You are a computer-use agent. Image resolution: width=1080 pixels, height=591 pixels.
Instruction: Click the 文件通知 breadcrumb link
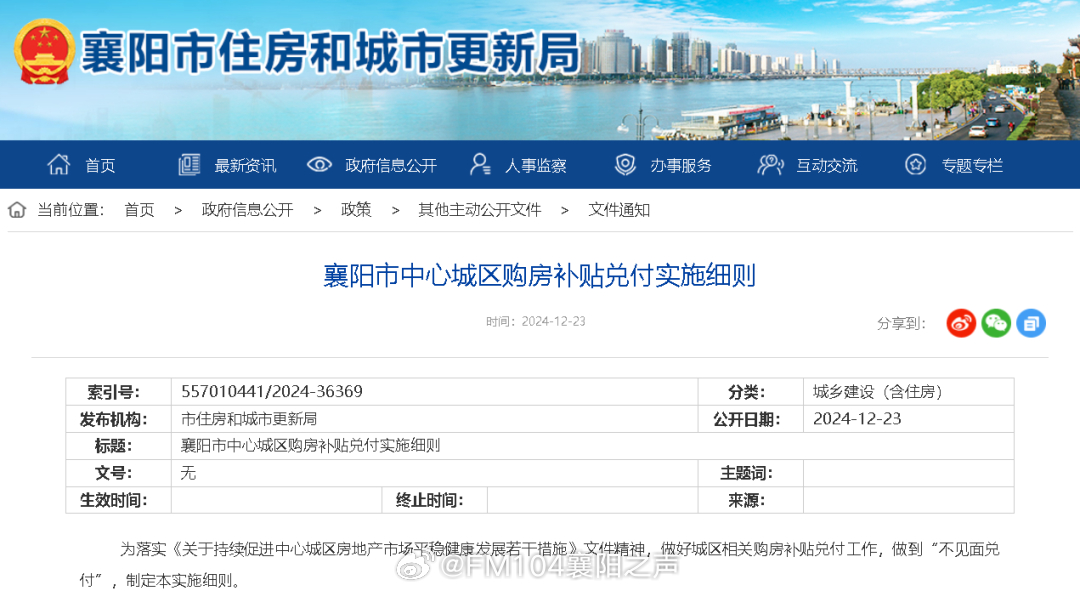pos(619,210)
